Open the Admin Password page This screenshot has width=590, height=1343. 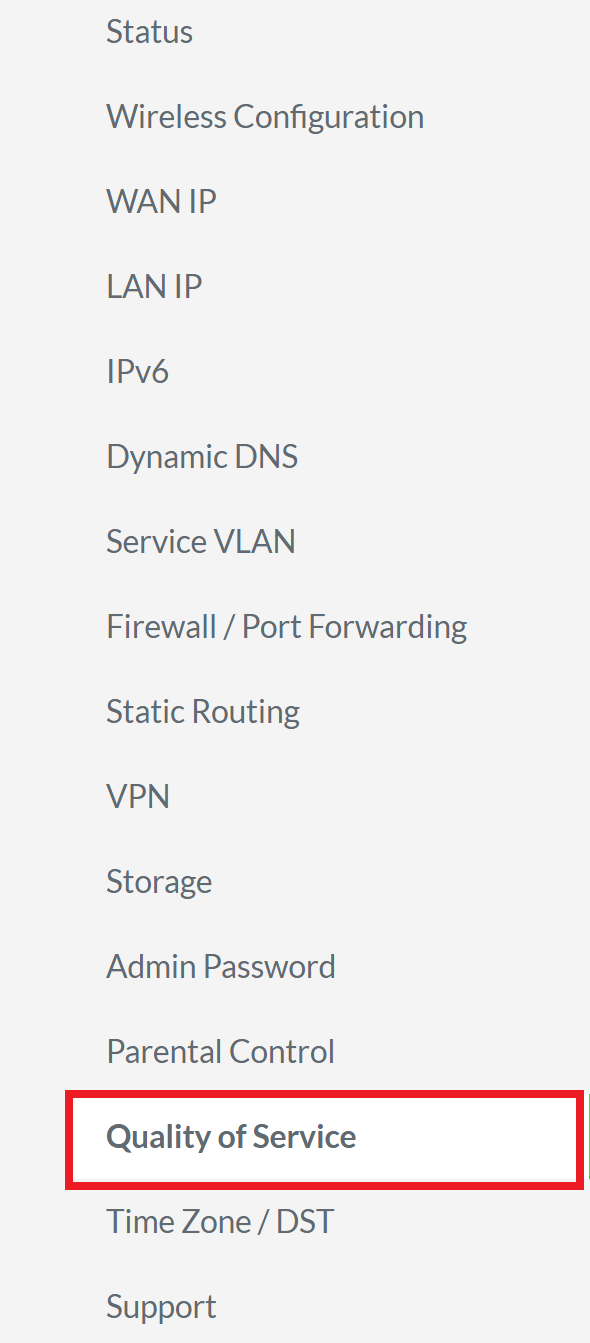point(221,966)
